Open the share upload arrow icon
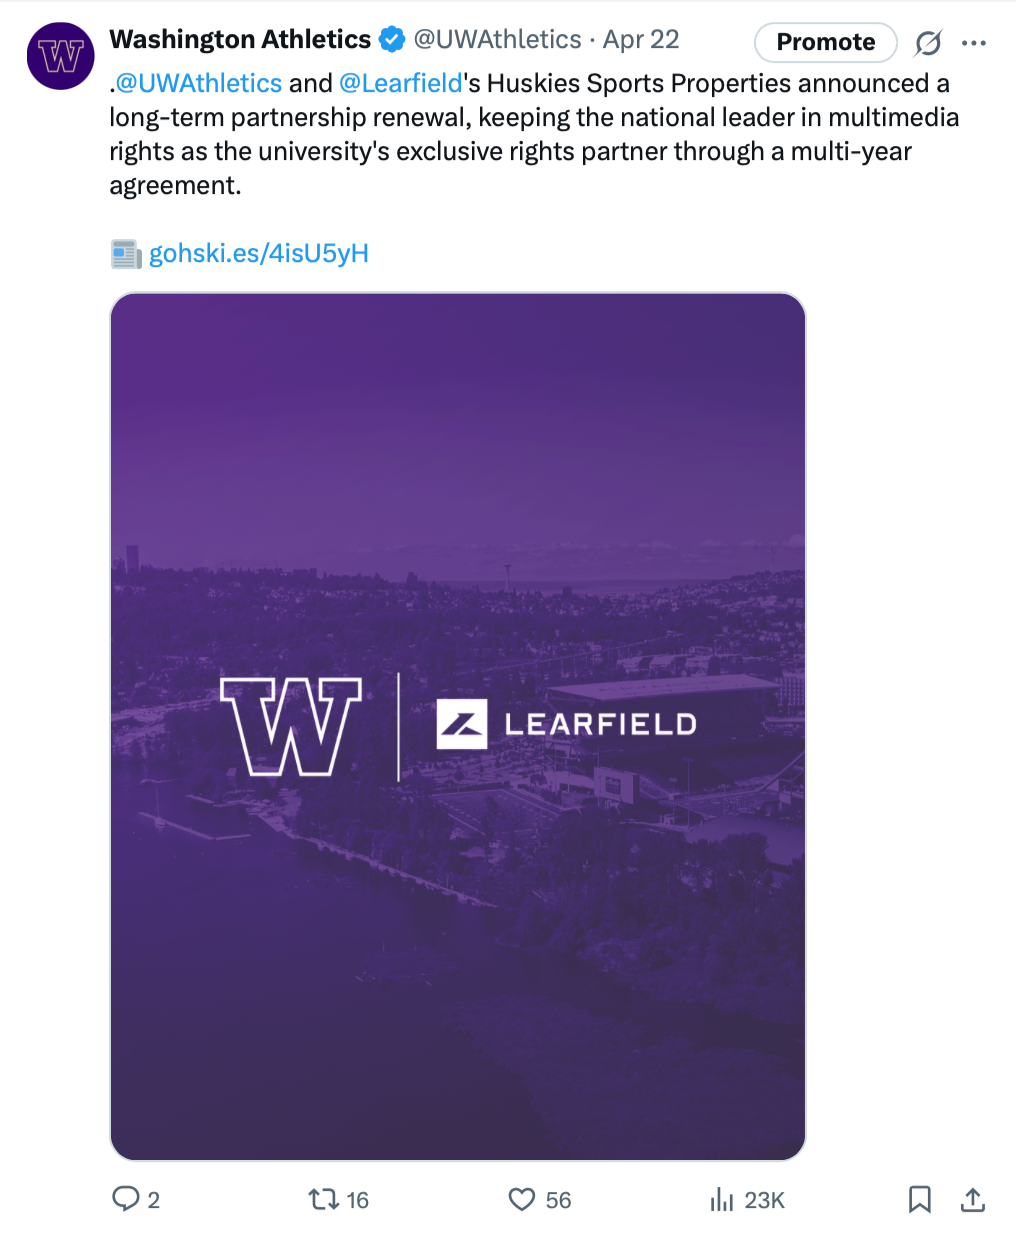 [x=973, y=1199]
